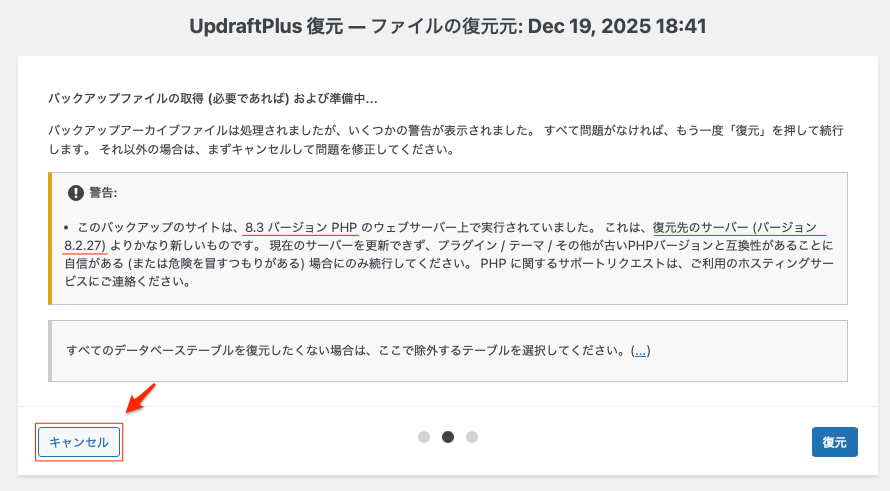Click the third progress step dot
The width and height of the screenshot is (890, 491).
pos(472,437)
